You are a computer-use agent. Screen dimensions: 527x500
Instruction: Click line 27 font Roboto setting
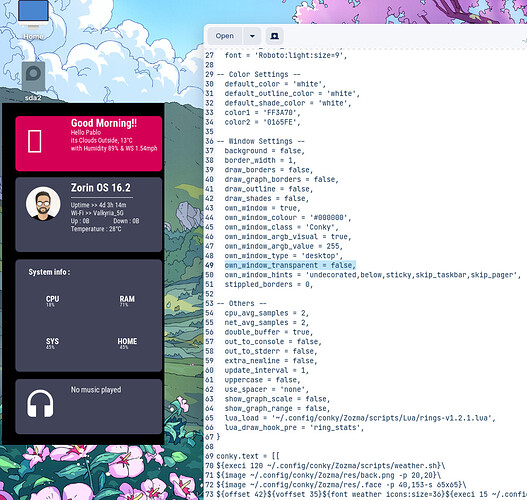(286, 55)
